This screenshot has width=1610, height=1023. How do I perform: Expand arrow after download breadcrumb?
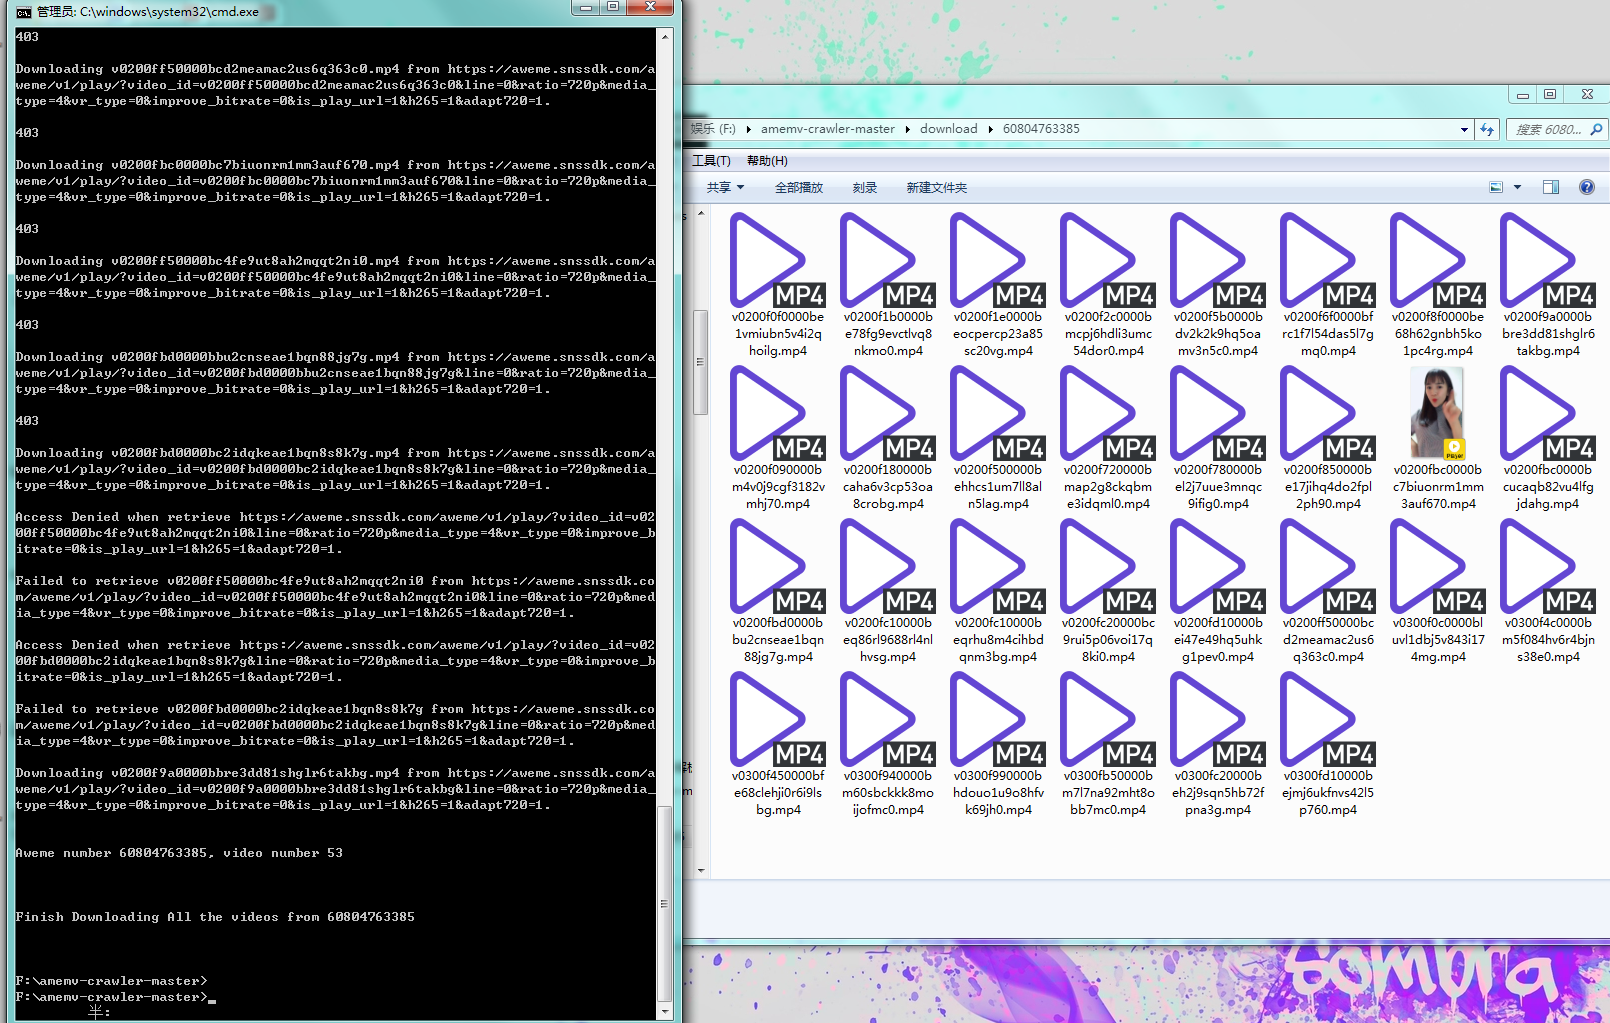tap(991, 129)
